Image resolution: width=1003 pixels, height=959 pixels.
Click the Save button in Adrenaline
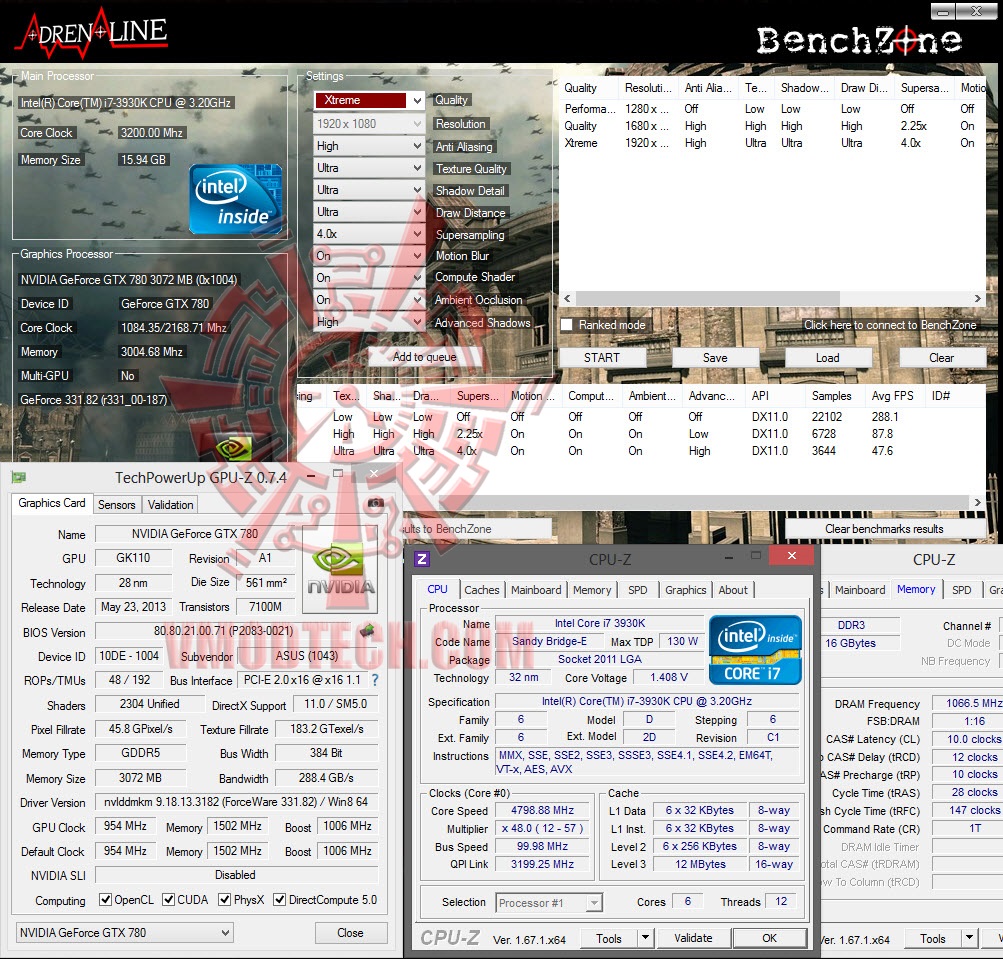tap(715, 358)
